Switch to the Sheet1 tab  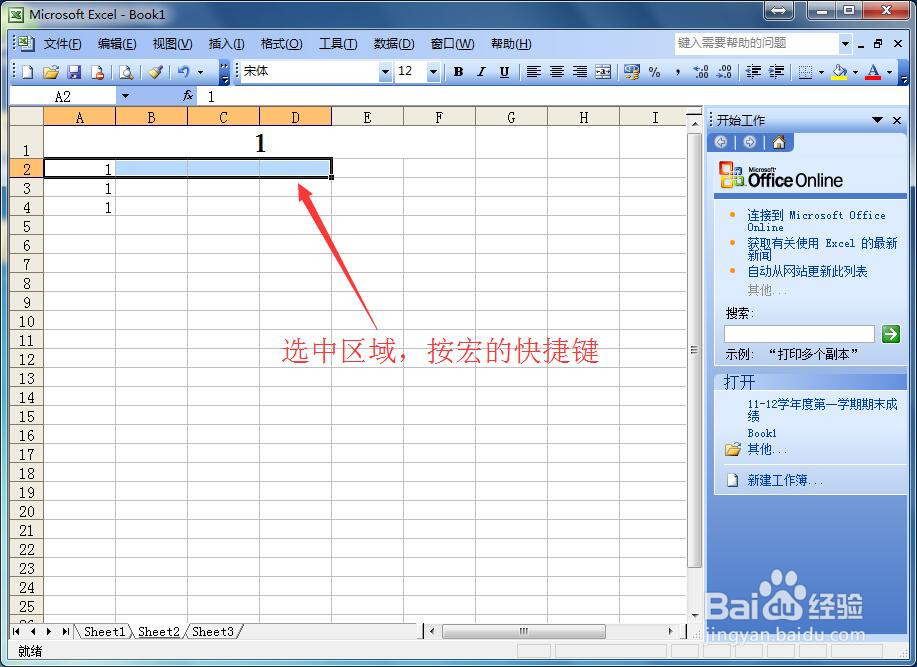[x=104, y=632]
